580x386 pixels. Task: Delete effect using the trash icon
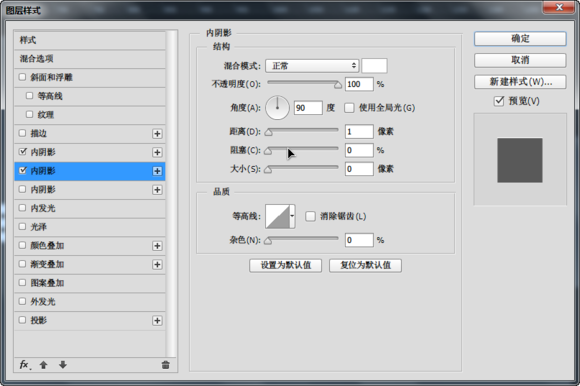coord(165,365)
